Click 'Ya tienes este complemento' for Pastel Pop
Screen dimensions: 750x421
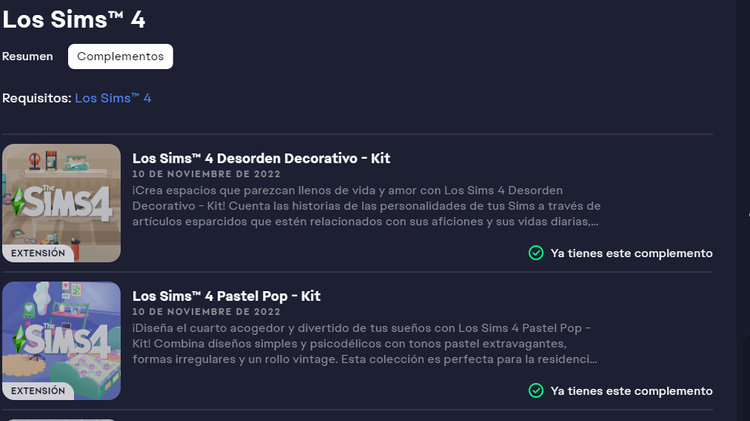tap(631, 391)
